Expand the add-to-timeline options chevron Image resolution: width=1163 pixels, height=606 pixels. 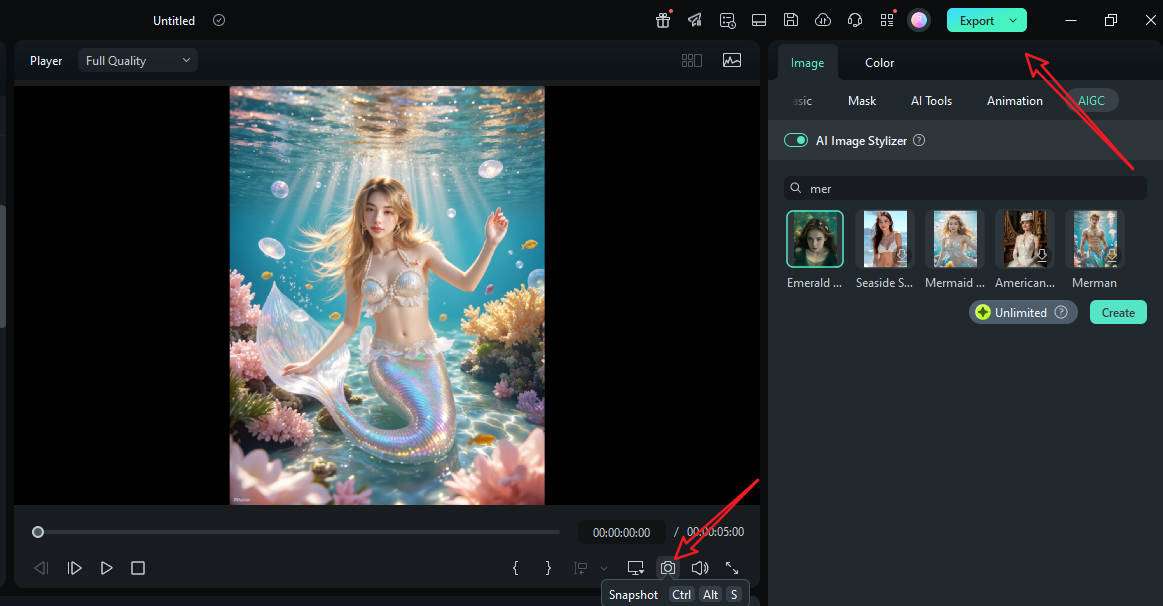click(x=604, y=569)
